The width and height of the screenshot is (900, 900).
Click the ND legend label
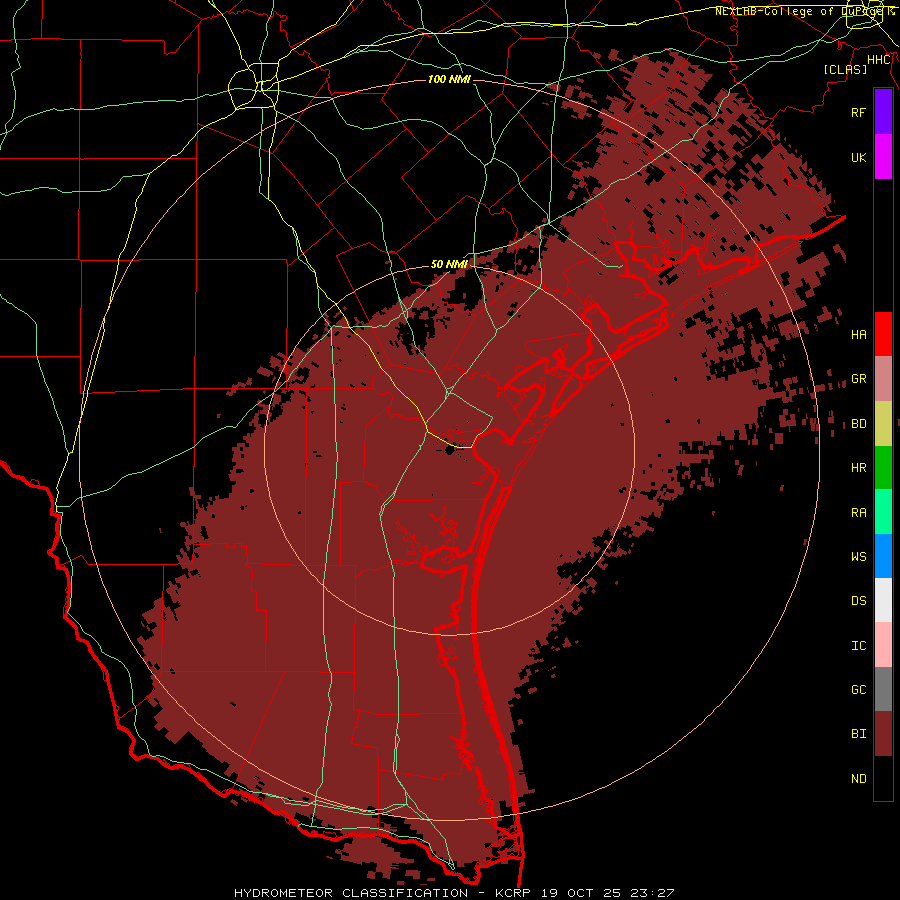859,779
